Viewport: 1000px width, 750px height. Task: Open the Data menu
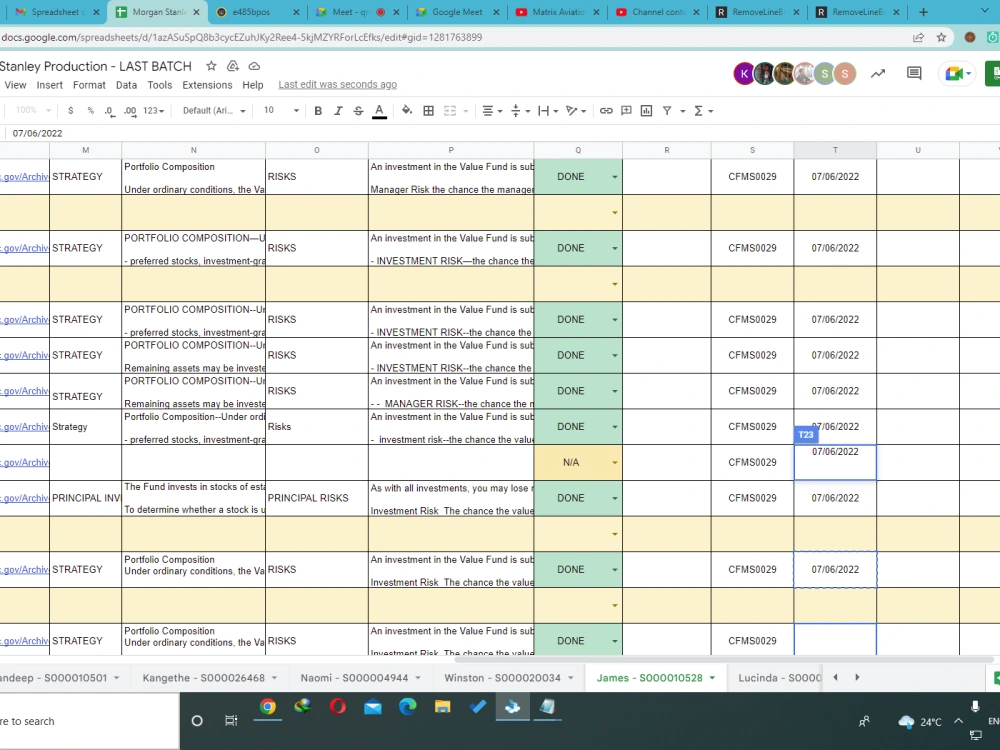pos(126,85)
